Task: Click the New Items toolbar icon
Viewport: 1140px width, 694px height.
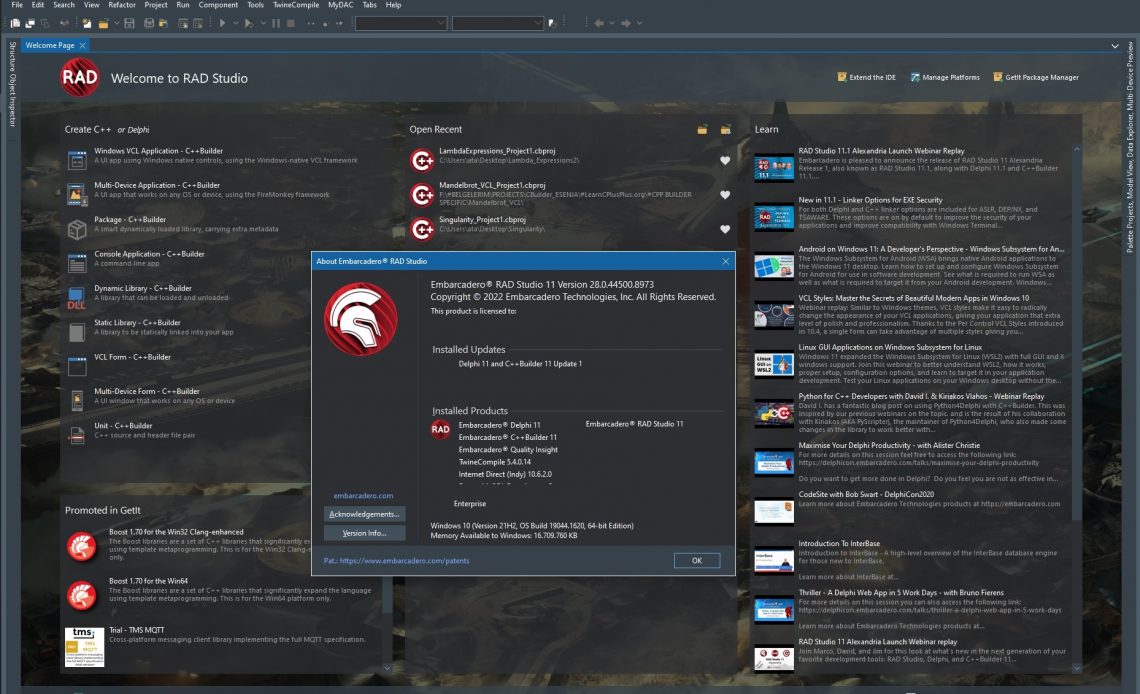Action: [87, 23]
